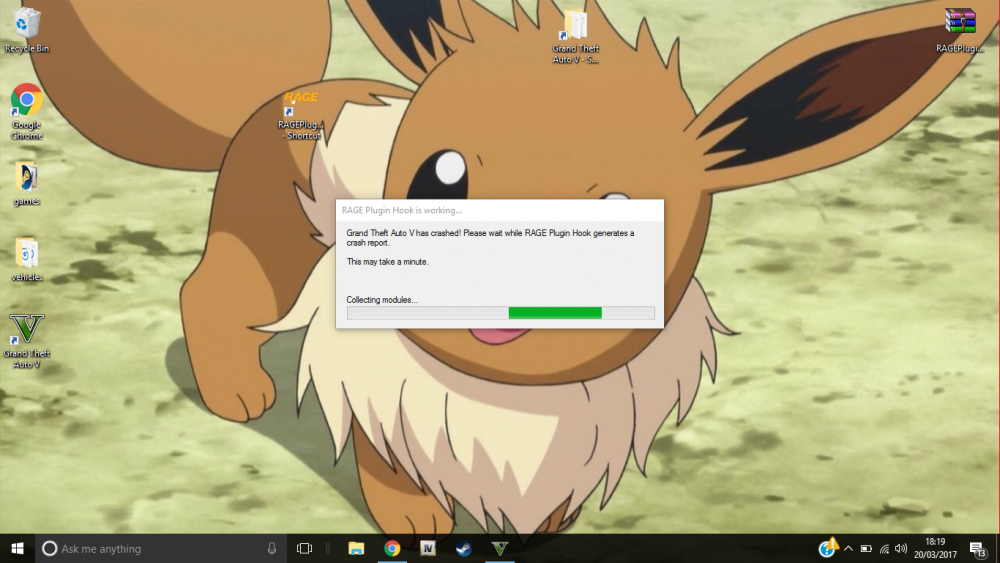
Task: Open the clock showing 18:19
Action: (x=935, y=548)
